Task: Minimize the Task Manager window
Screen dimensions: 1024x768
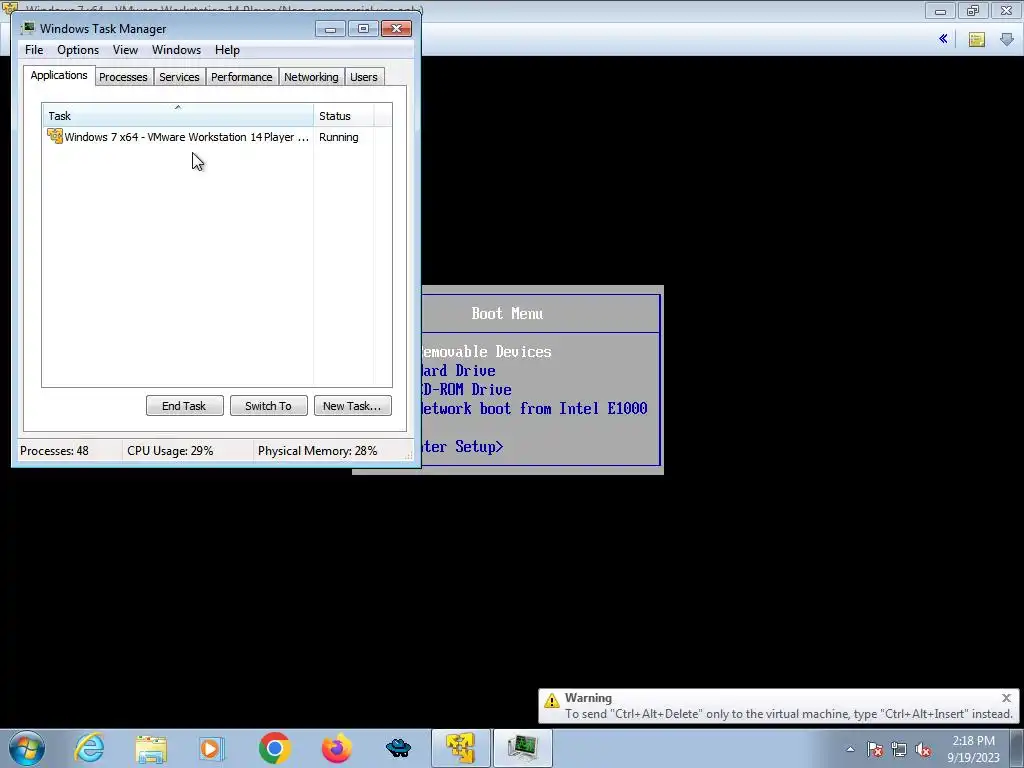Action: [x=330, y=29]
